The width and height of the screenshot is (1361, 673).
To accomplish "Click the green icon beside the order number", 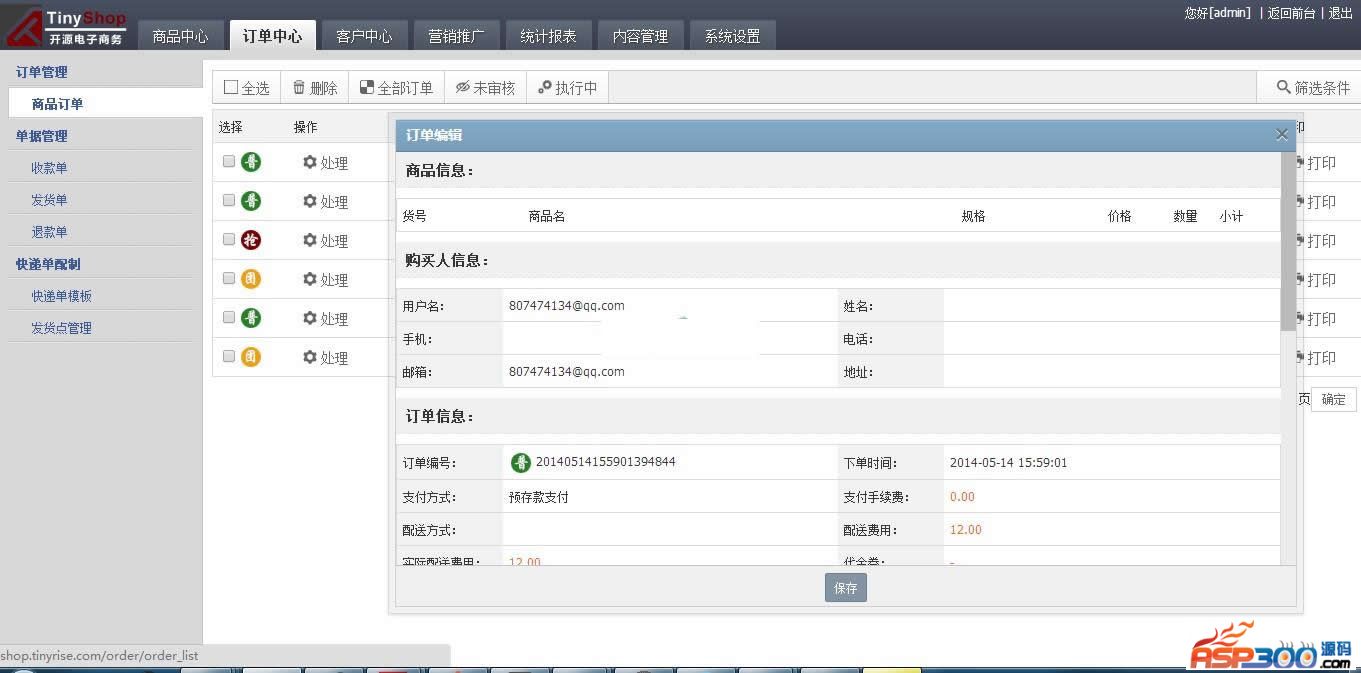I will pyautogui.click(x=521, y=462).
